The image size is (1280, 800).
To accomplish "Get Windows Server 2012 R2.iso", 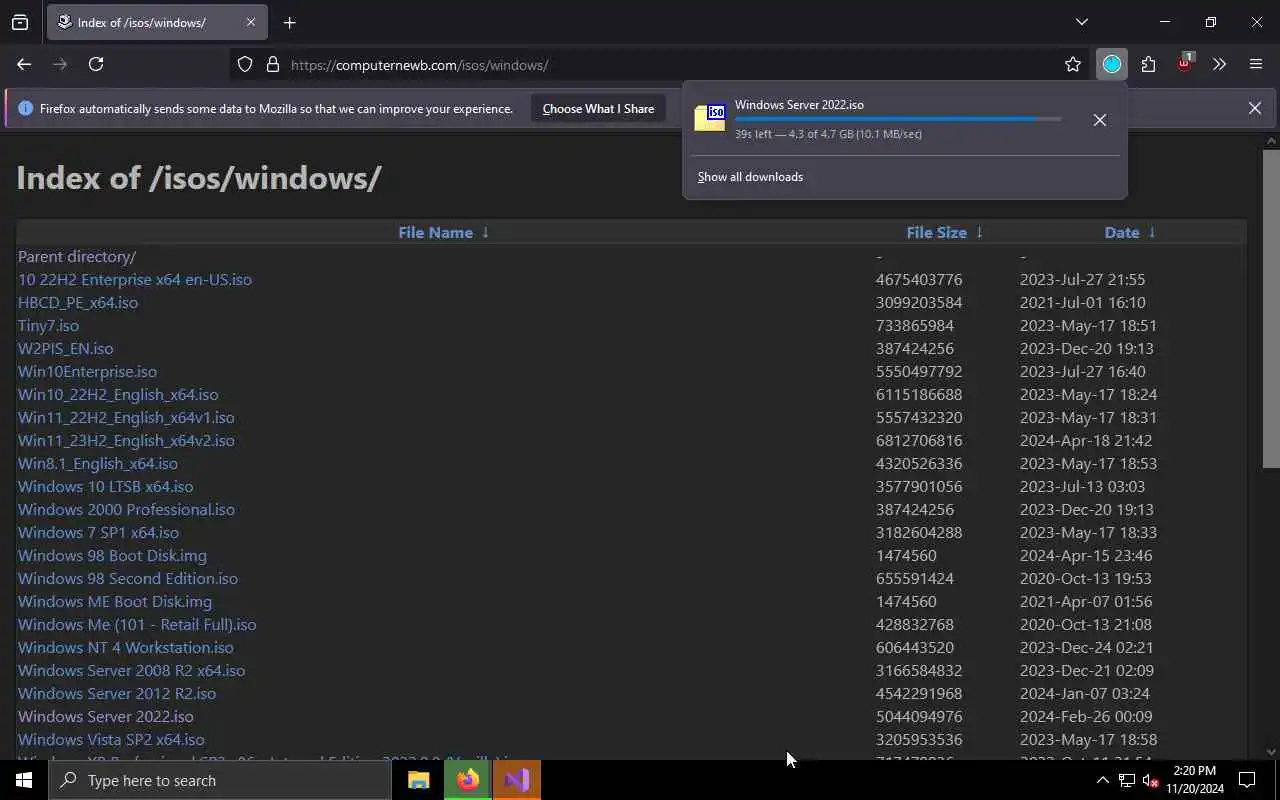I will (x=117, y=694).
